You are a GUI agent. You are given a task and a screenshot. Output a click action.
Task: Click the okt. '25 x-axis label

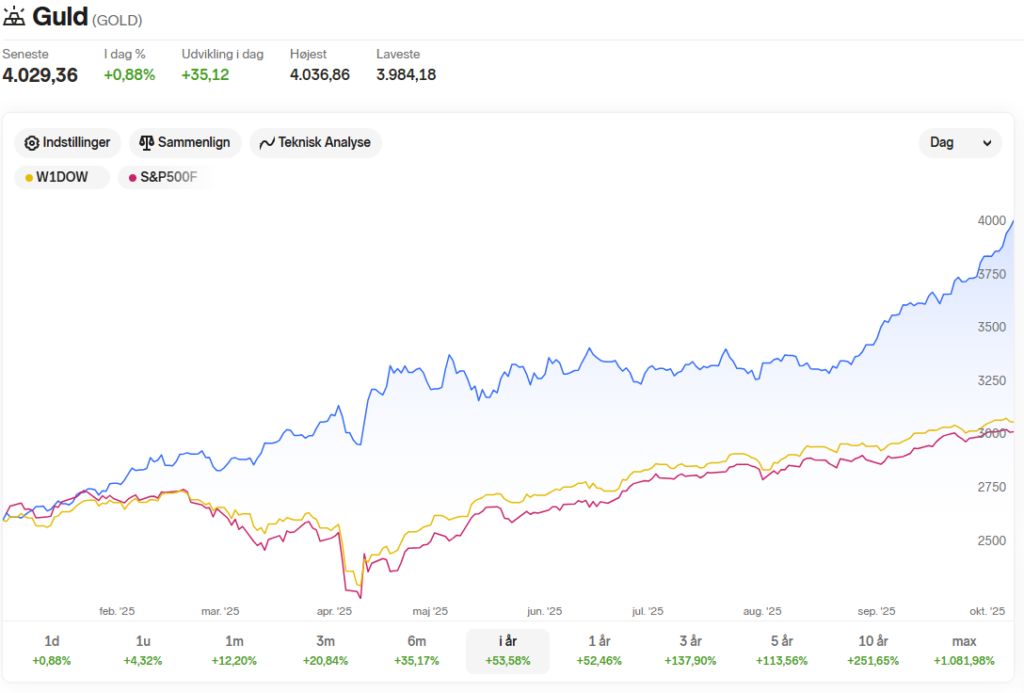[987, 611]
